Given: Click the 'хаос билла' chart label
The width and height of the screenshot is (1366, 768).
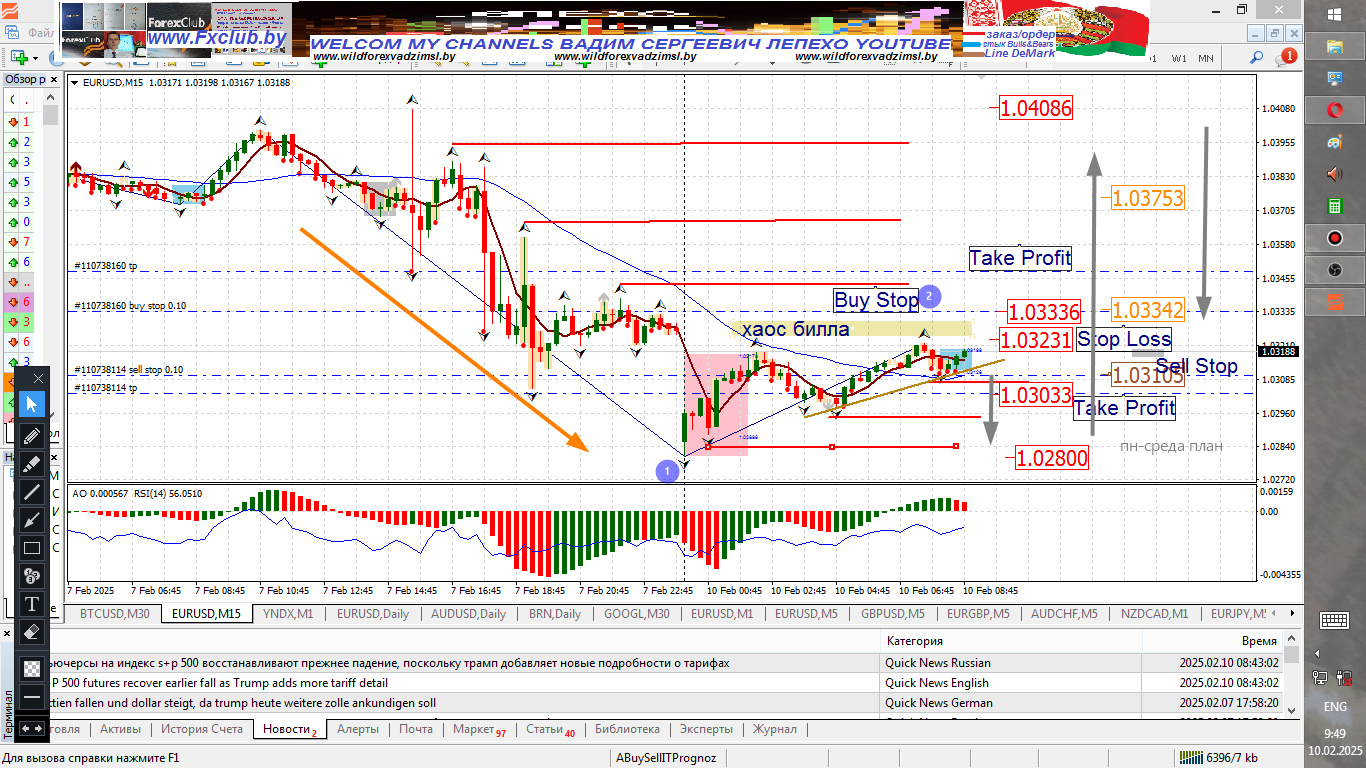Looking at the screenshot, I should tap(796, 329).
